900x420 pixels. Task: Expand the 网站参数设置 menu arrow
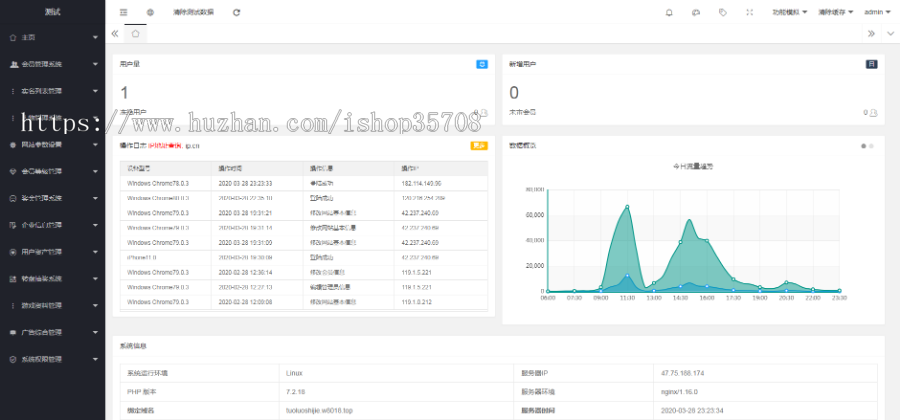point(95,145)
